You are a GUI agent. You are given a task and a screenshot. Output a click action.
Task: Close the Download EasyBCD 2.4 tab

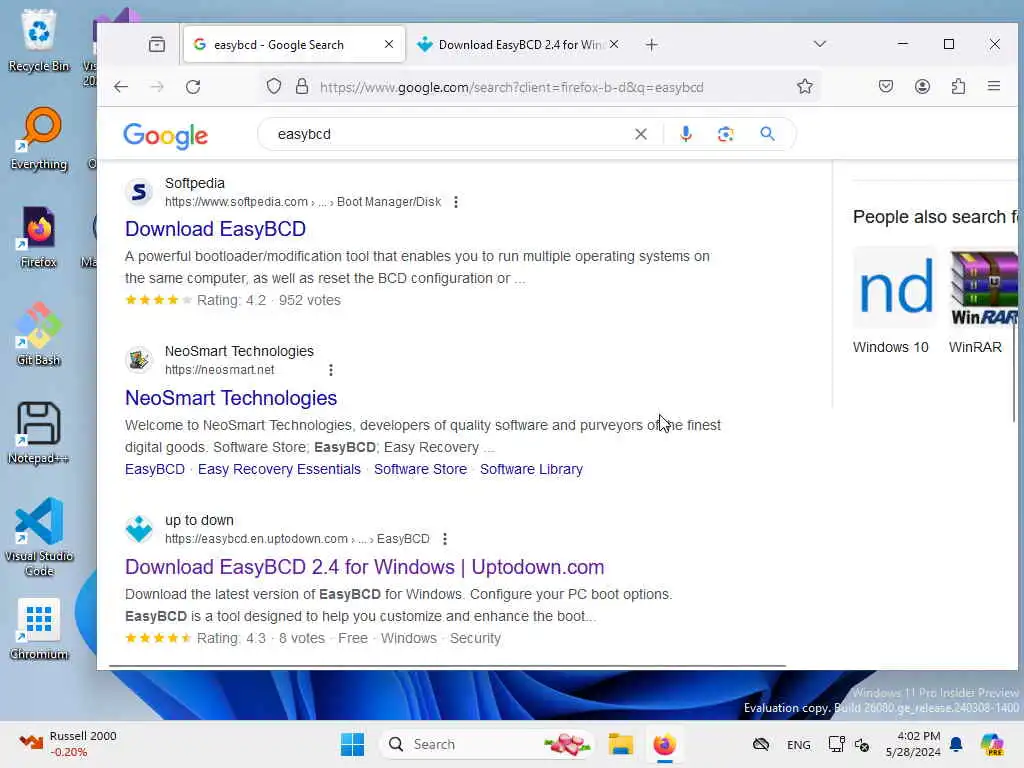coord(614,44)
